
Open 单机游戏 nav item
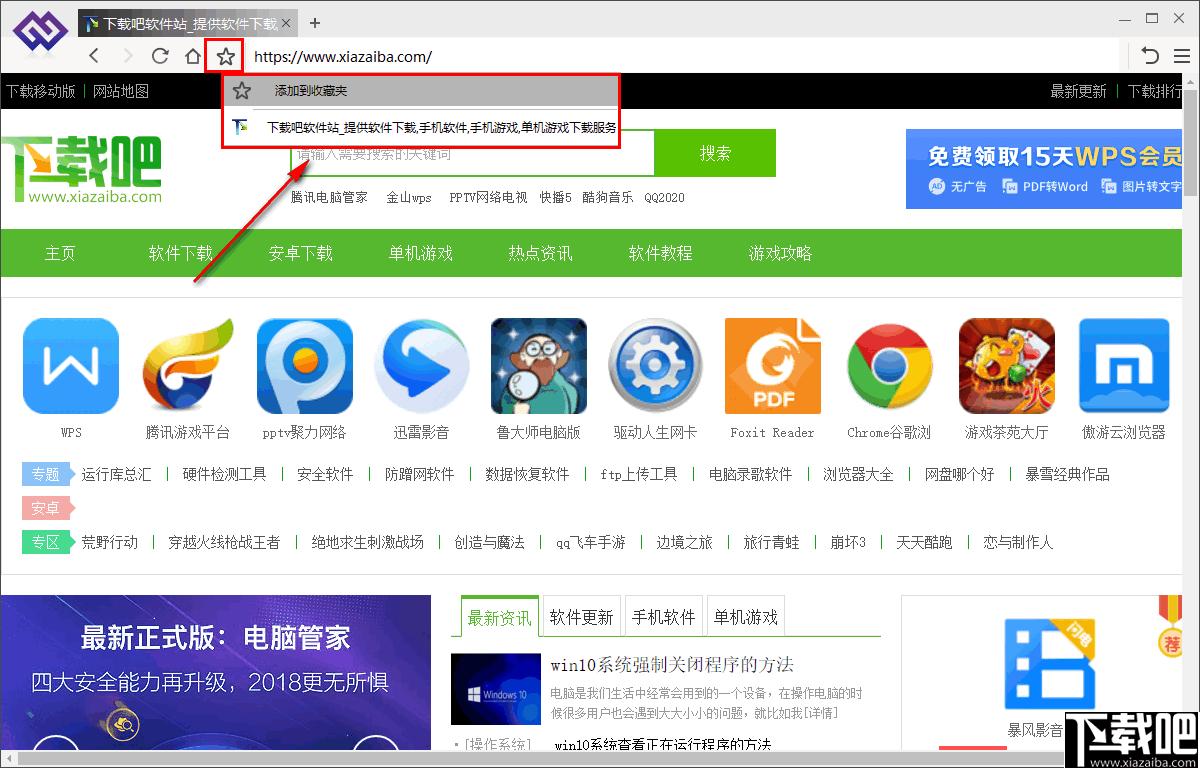point(421,253)
